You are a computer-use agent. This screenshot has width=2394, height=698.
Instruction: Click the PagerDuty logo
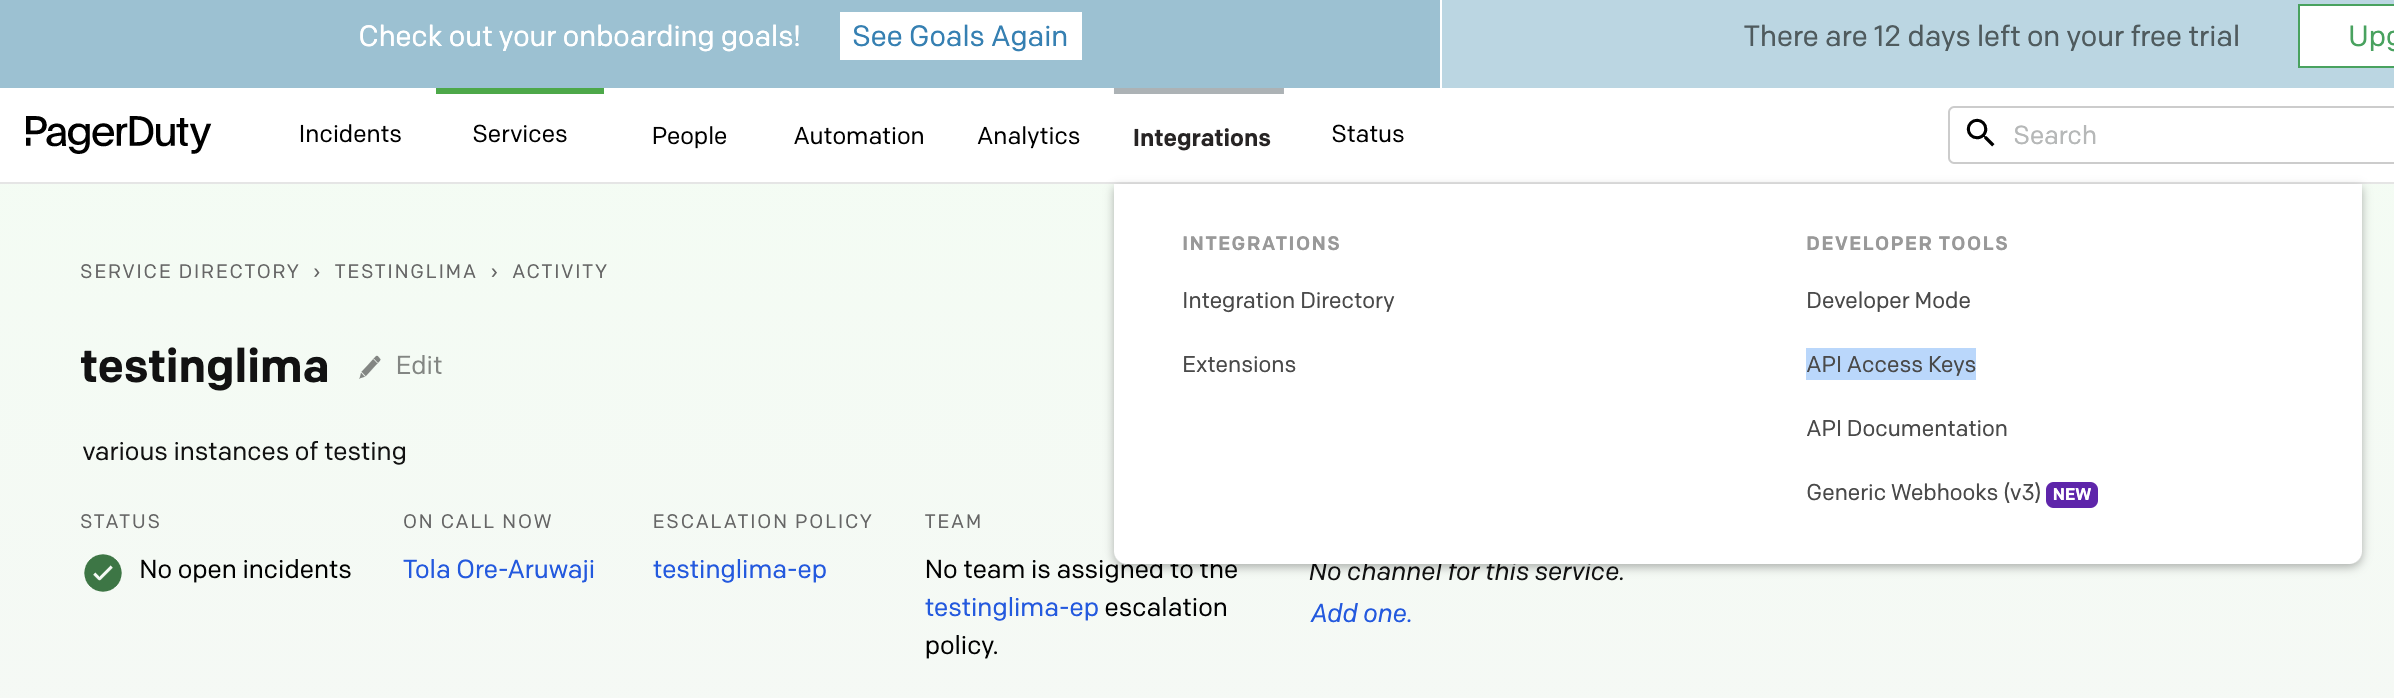click(117, 133)
